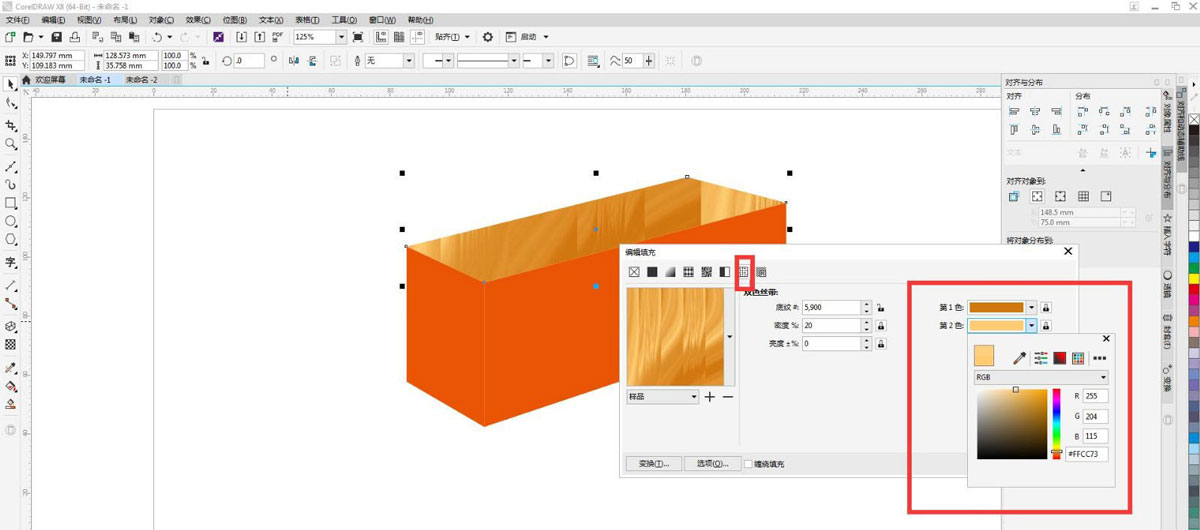The image size is (1200, 530).
Task: Open the 125% zoom level dropdown
Action: pyautogui.click(x=341, y=37)
